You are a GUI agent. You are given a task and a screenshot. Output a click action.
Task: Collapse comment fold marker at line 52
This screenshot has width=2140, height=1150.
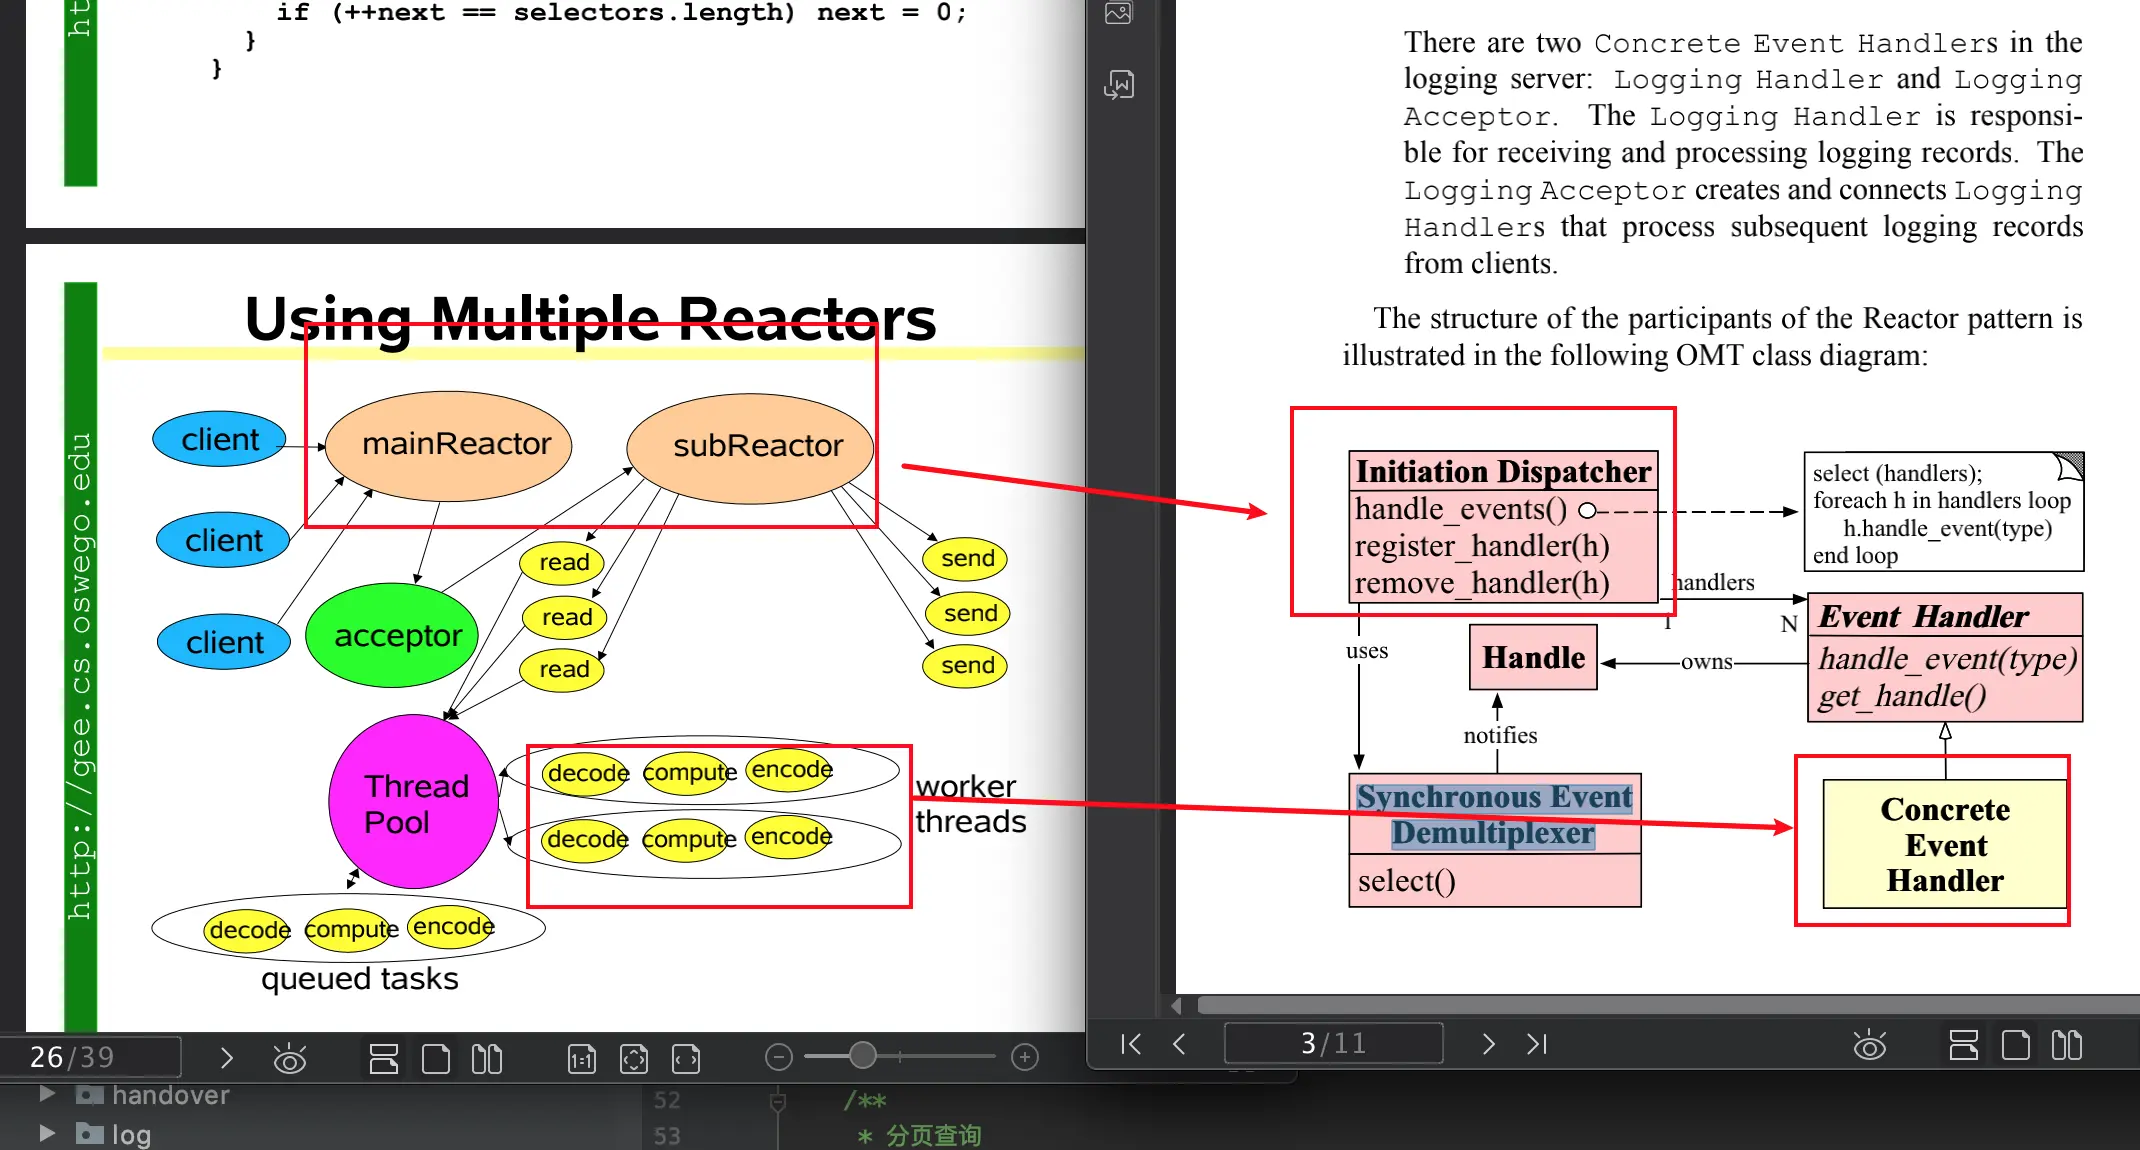777,1101
